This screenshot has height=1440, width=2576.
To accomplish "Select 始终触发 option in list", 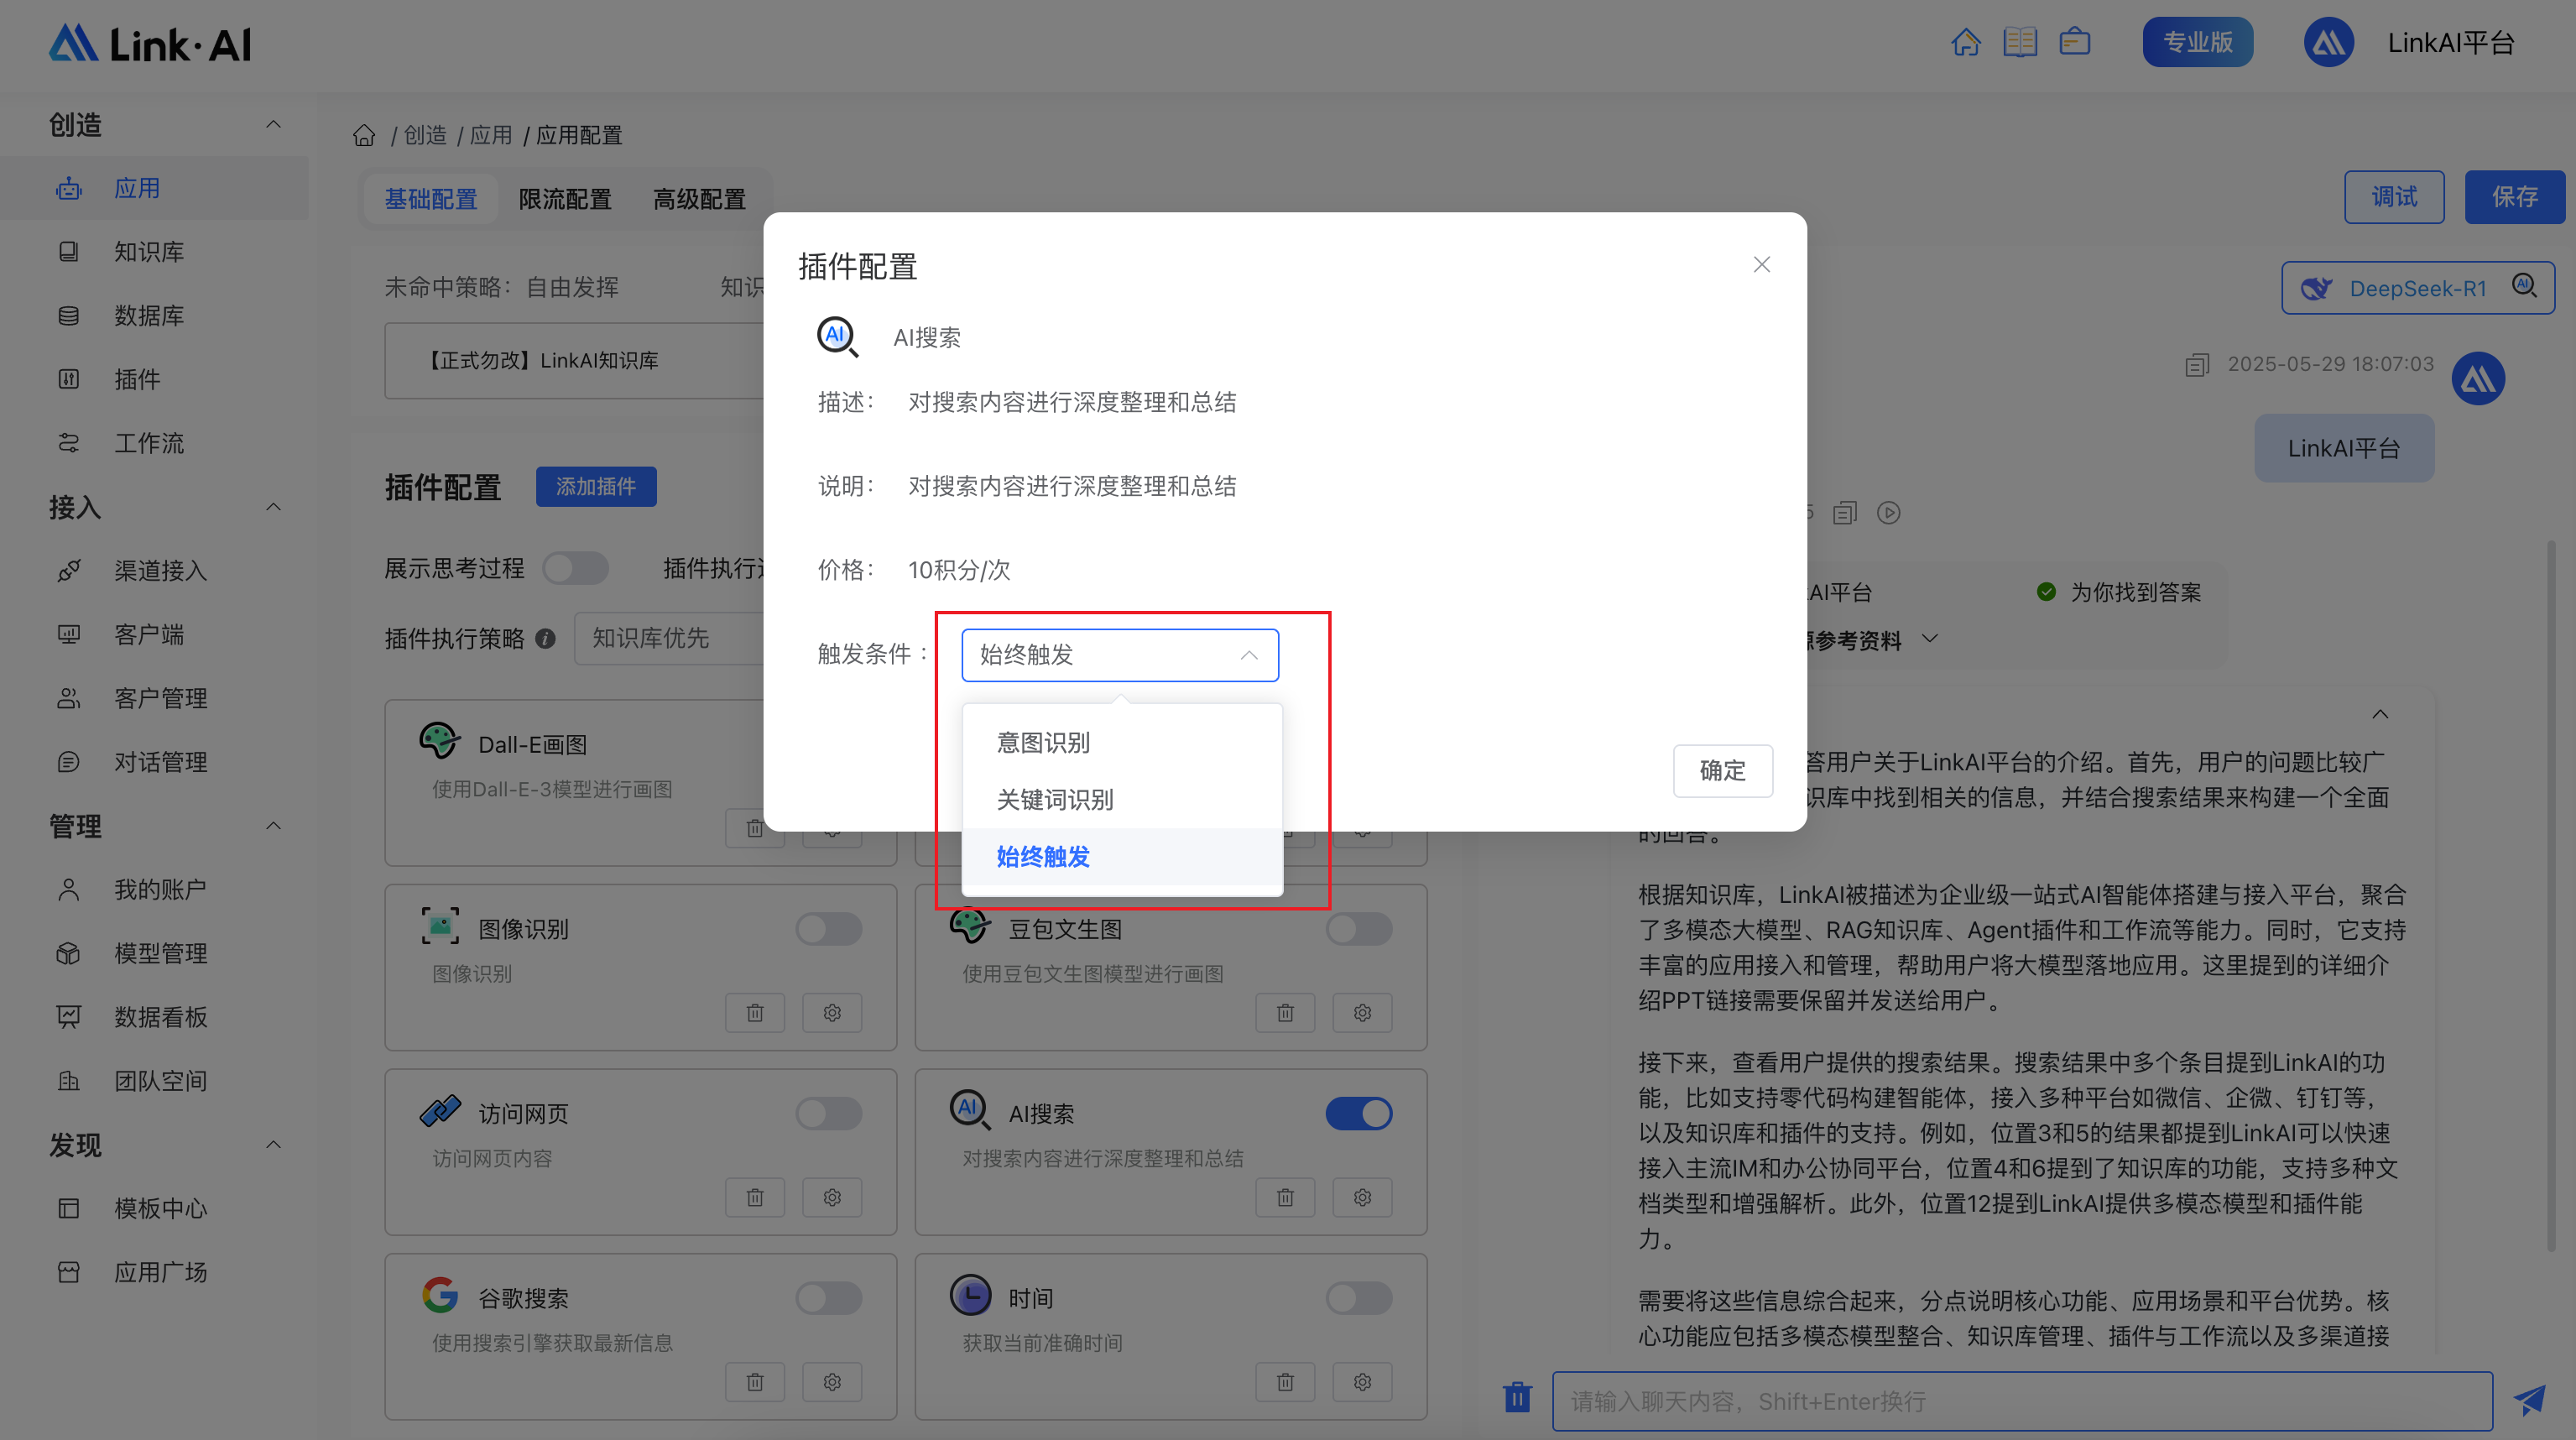I will click(1122, 857).
